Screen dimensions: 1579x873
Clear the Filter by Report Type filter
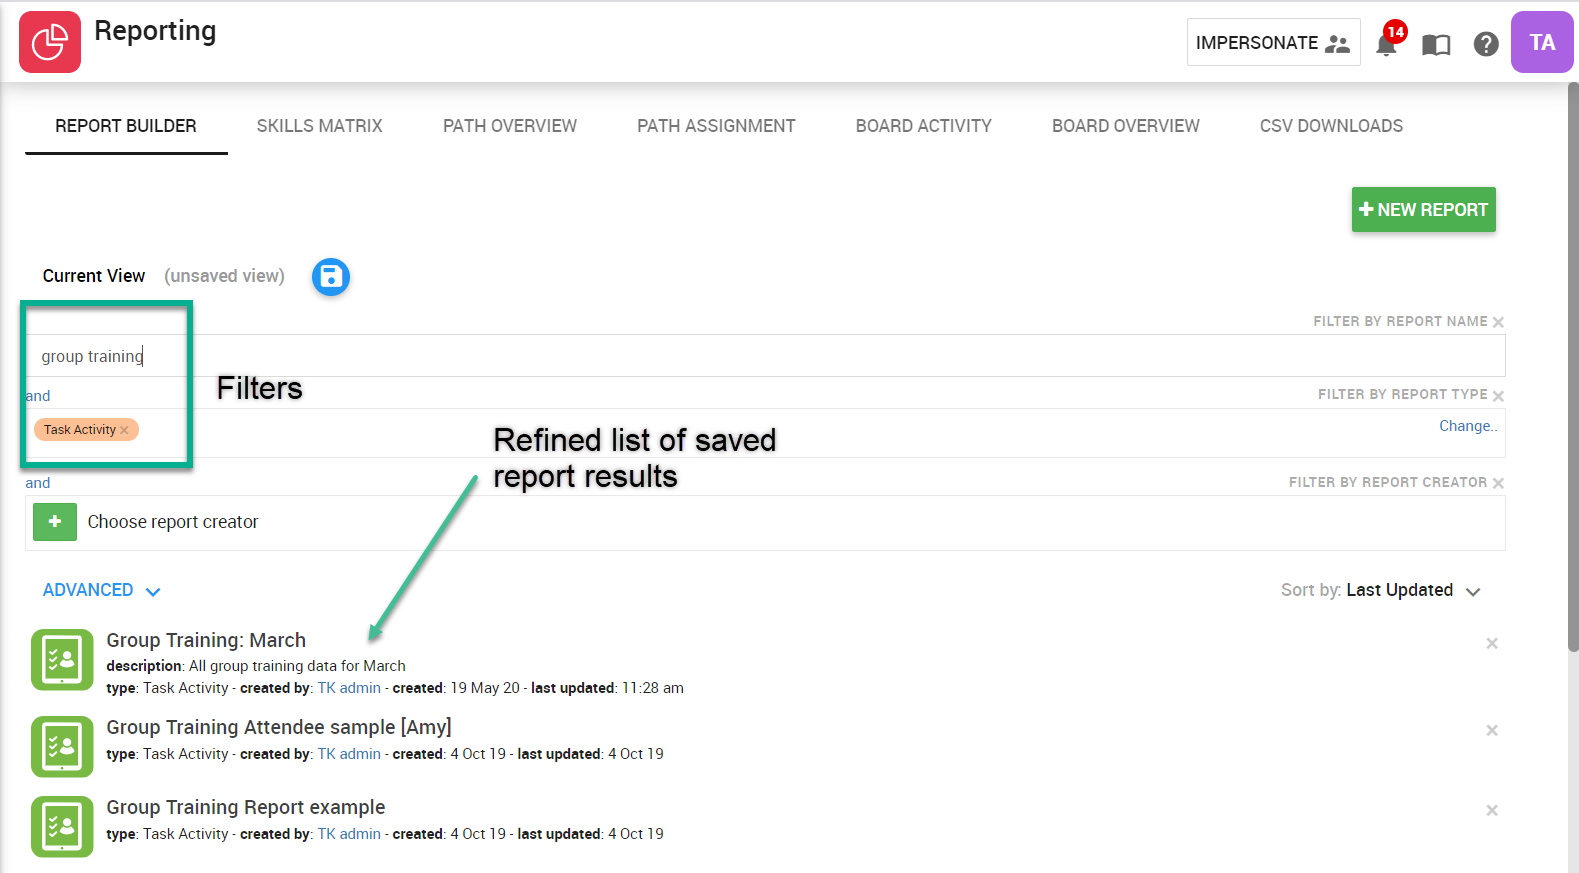(x=1498, y=396)
